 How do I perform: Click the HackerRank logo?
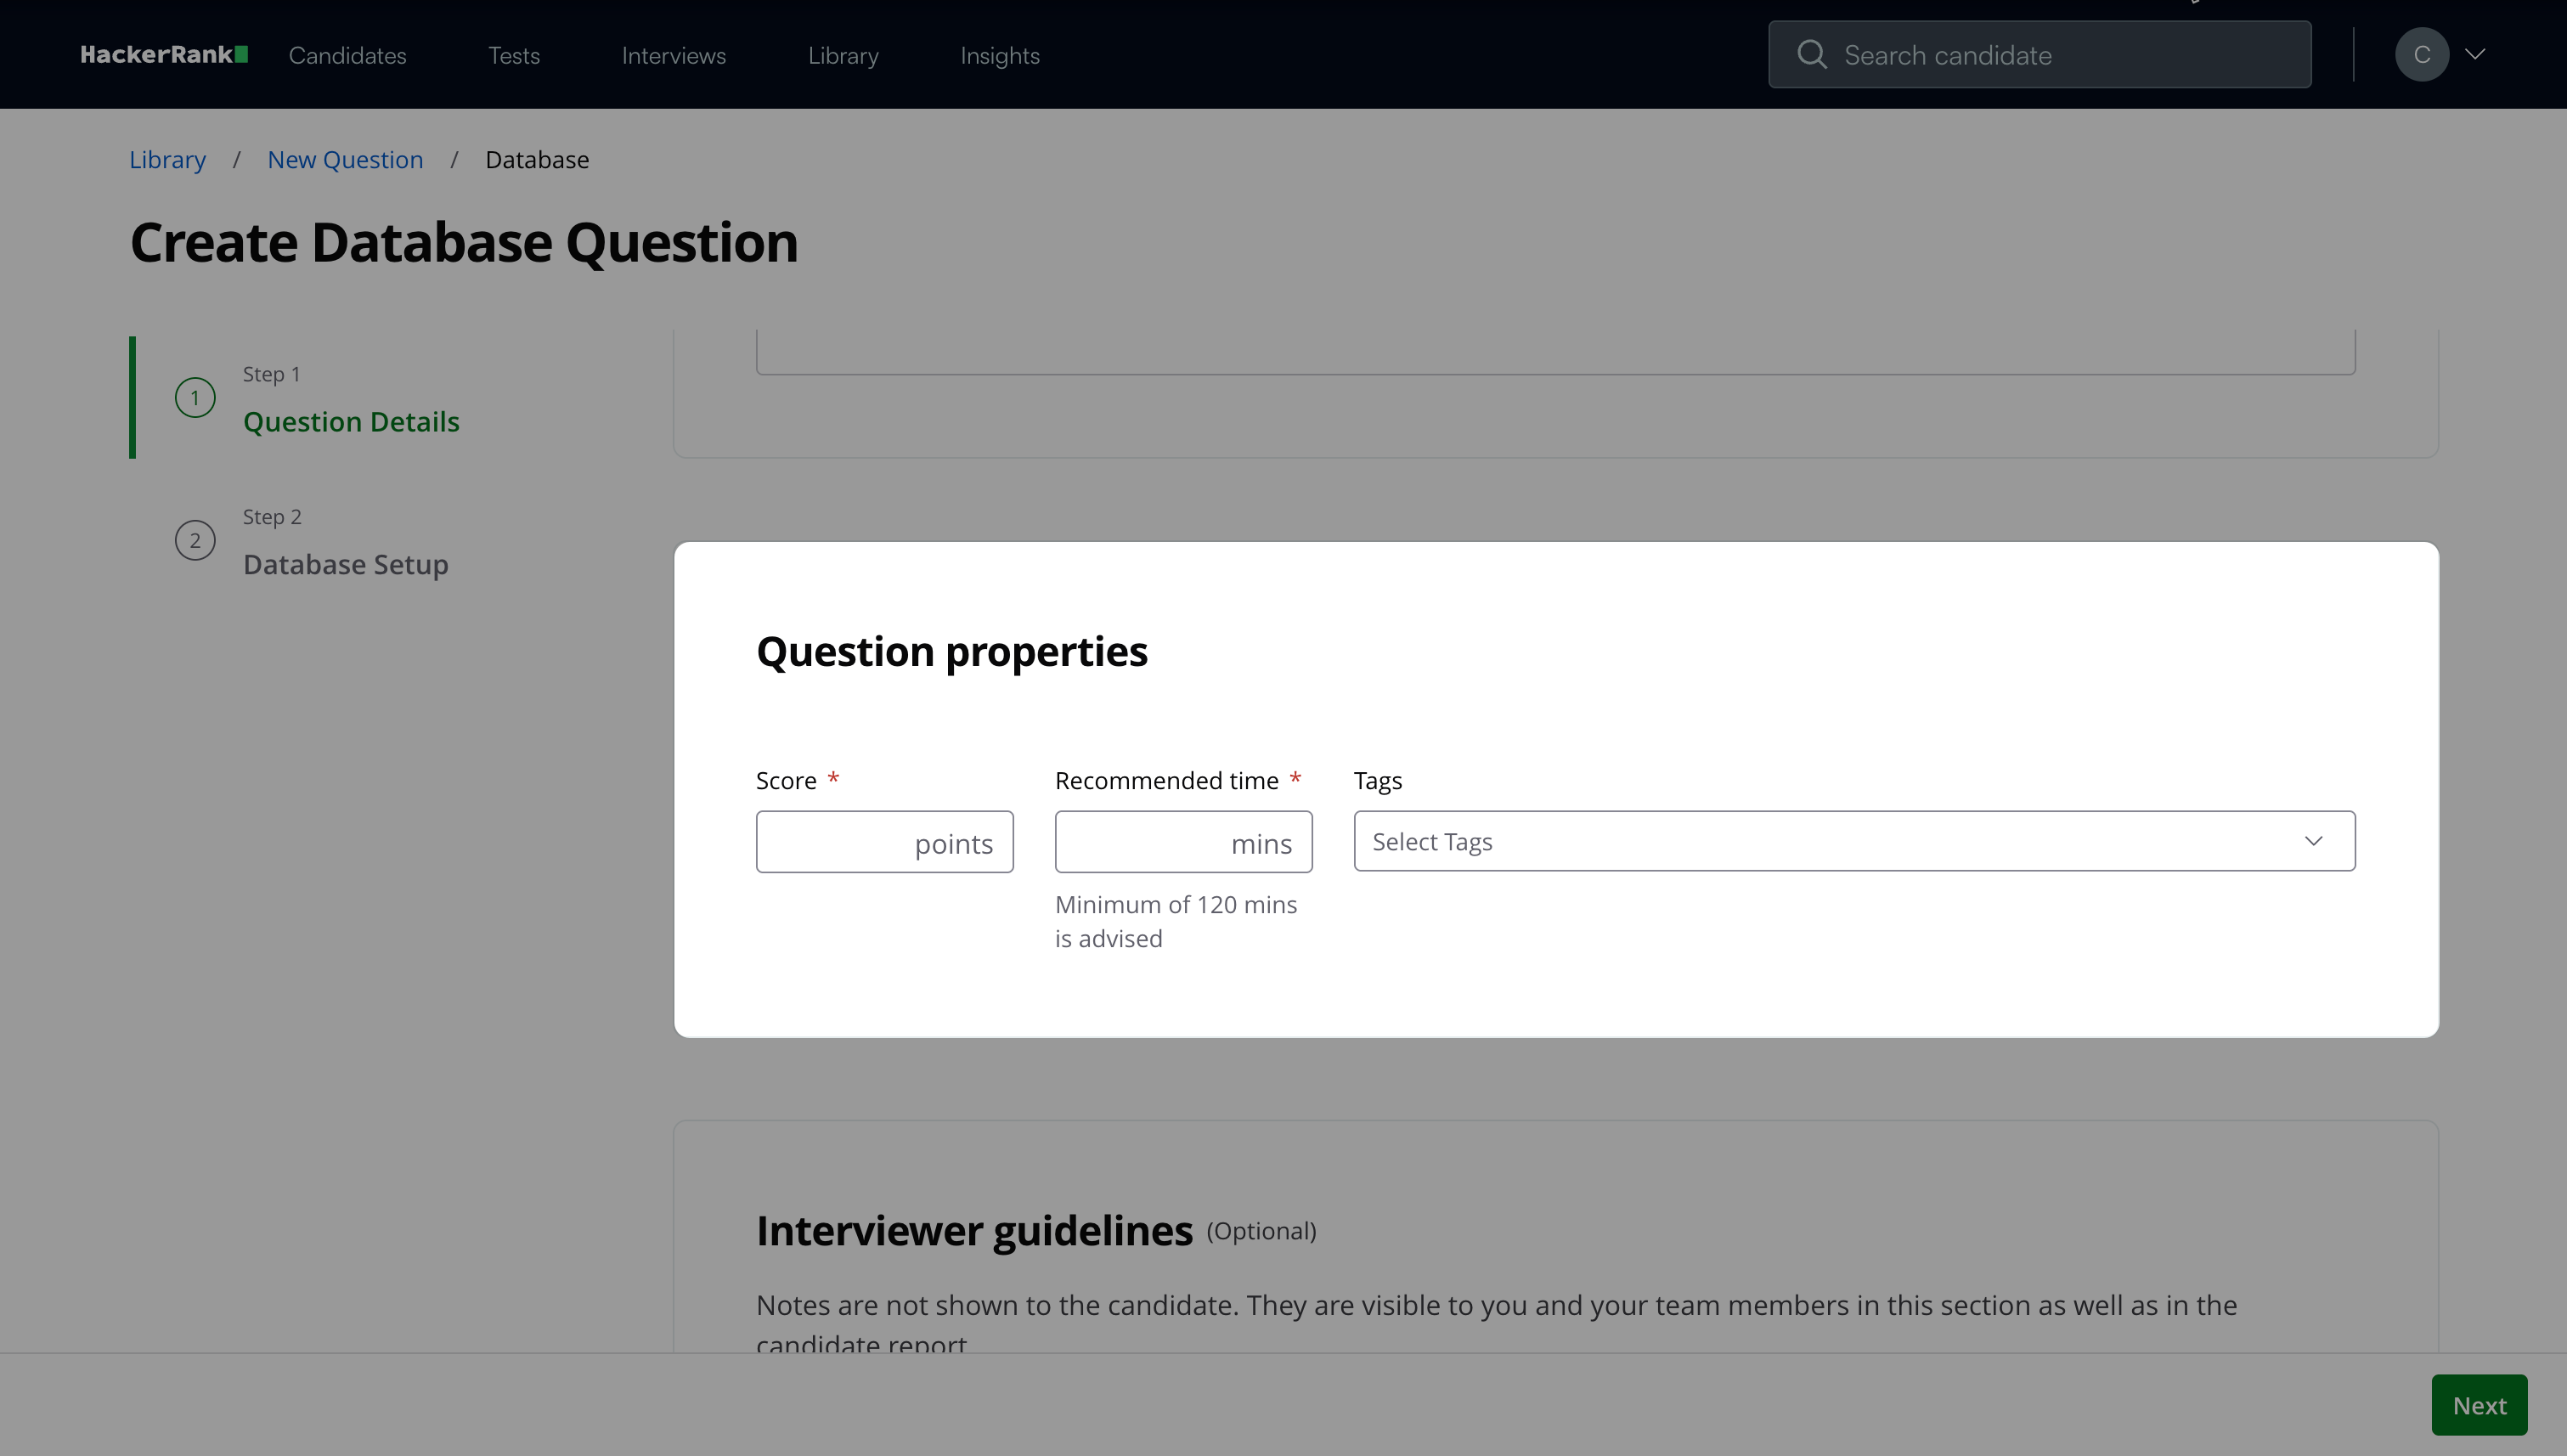tap(164, 55)
